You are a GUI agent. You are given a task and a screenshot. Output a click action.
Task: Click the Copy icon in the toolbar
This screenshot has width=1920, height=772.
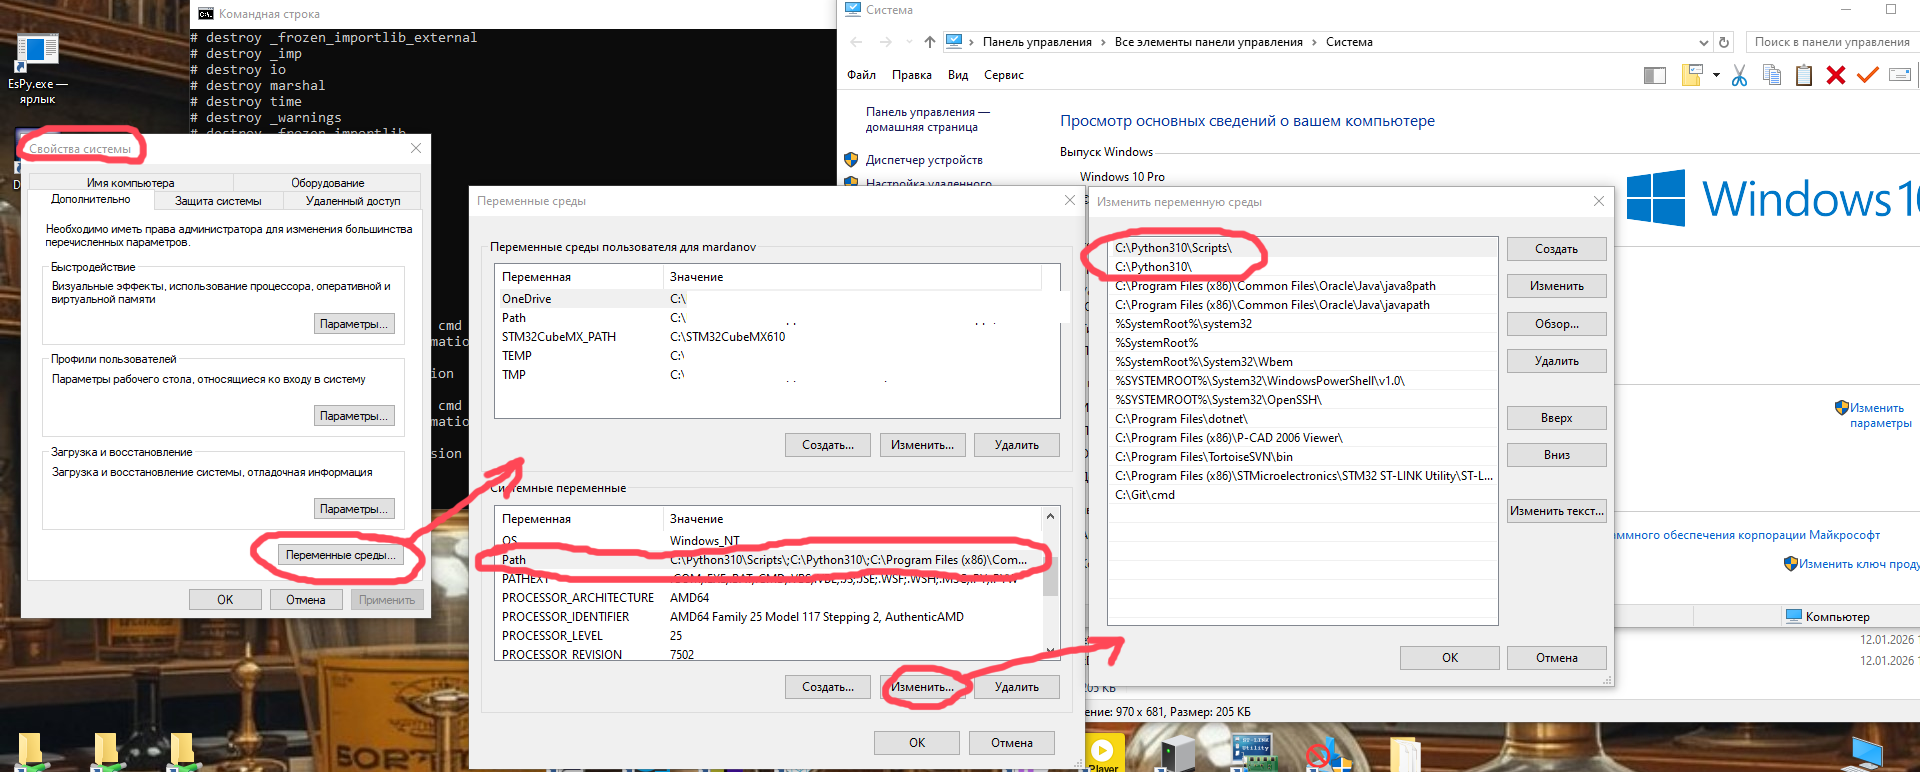[1772, 76]
